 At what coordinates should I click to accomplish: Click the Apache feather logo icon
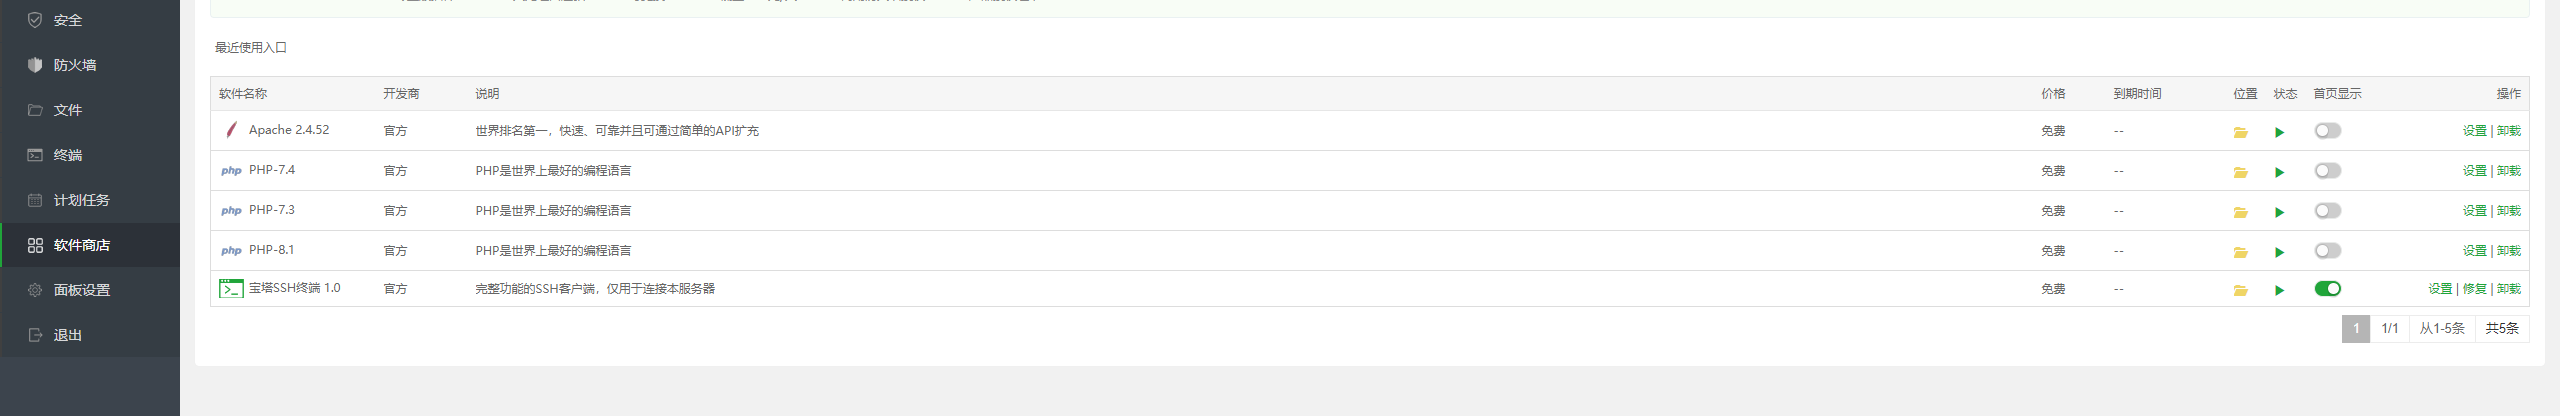click(231, 130)
